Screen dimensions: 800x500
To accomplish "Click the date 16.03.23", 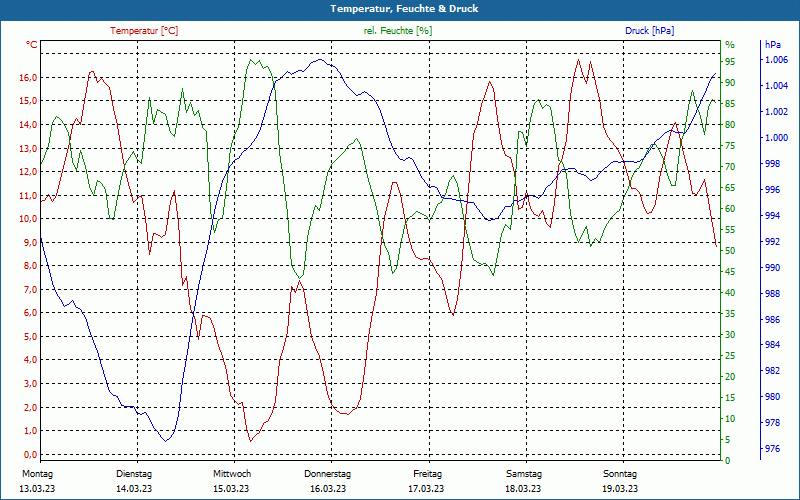I will tap(328, 489).
